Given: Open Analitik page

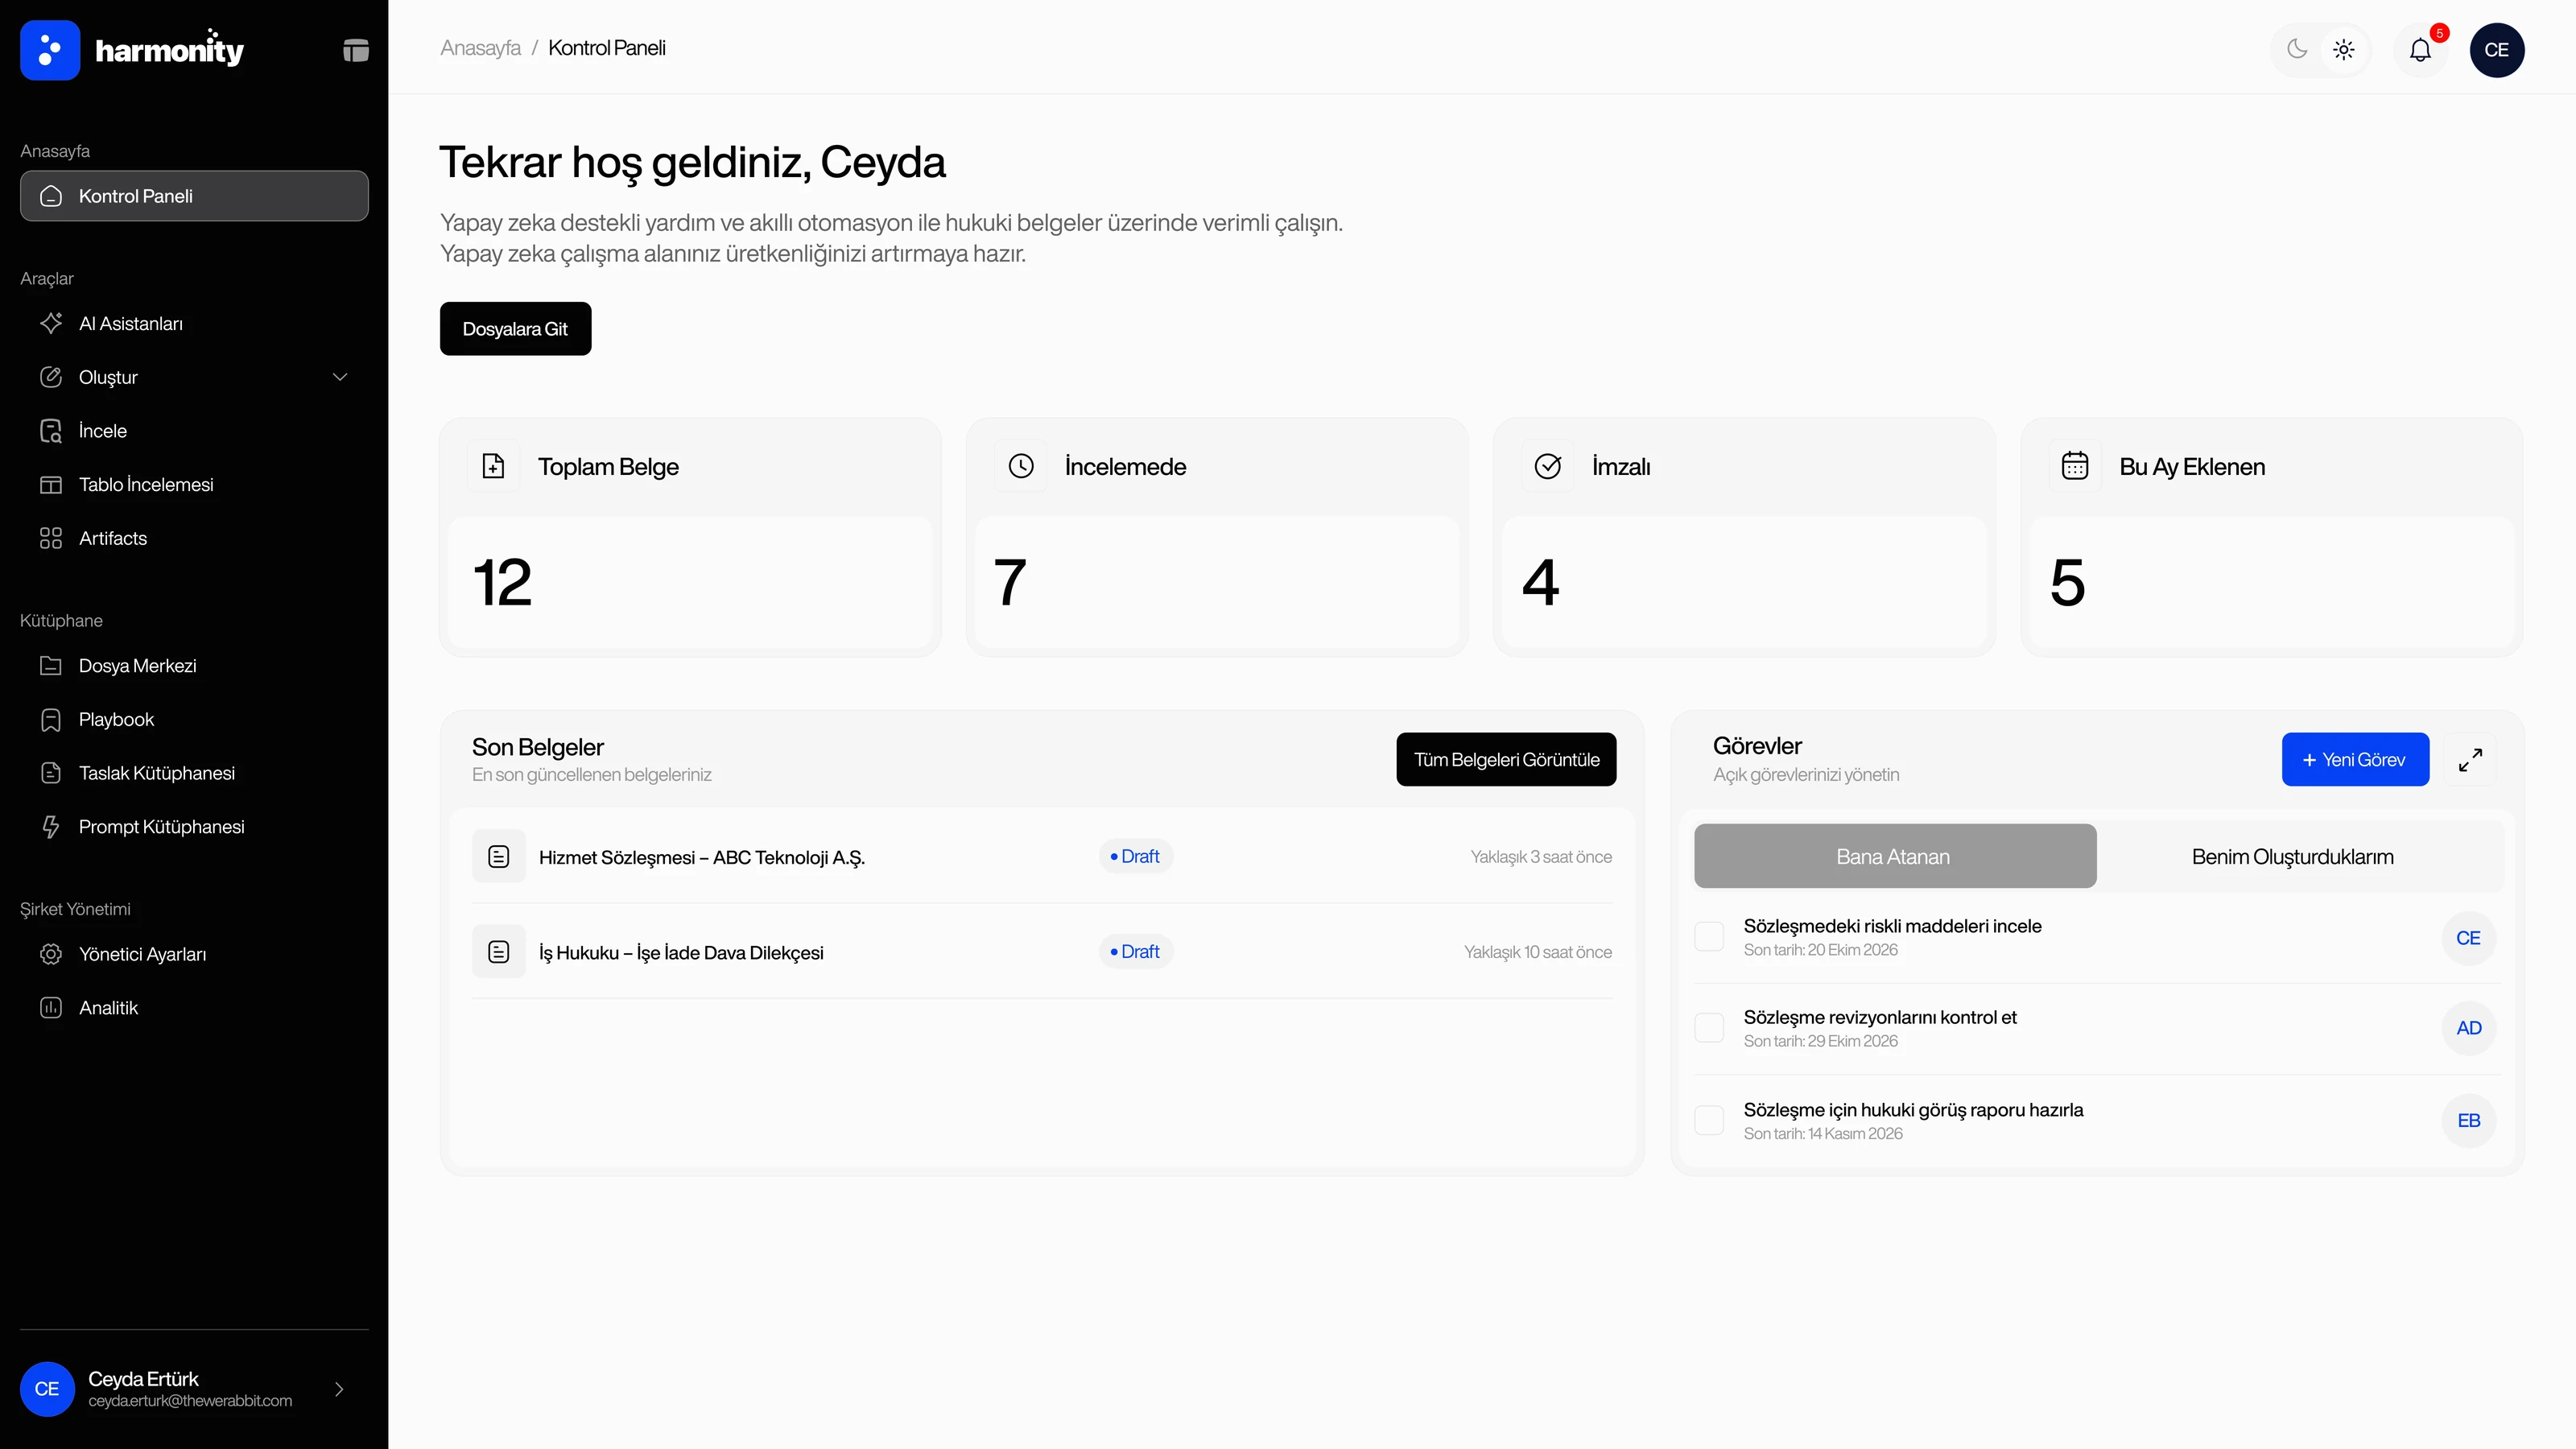Looking at the screenshot, I should click(x=194, y=1008).
